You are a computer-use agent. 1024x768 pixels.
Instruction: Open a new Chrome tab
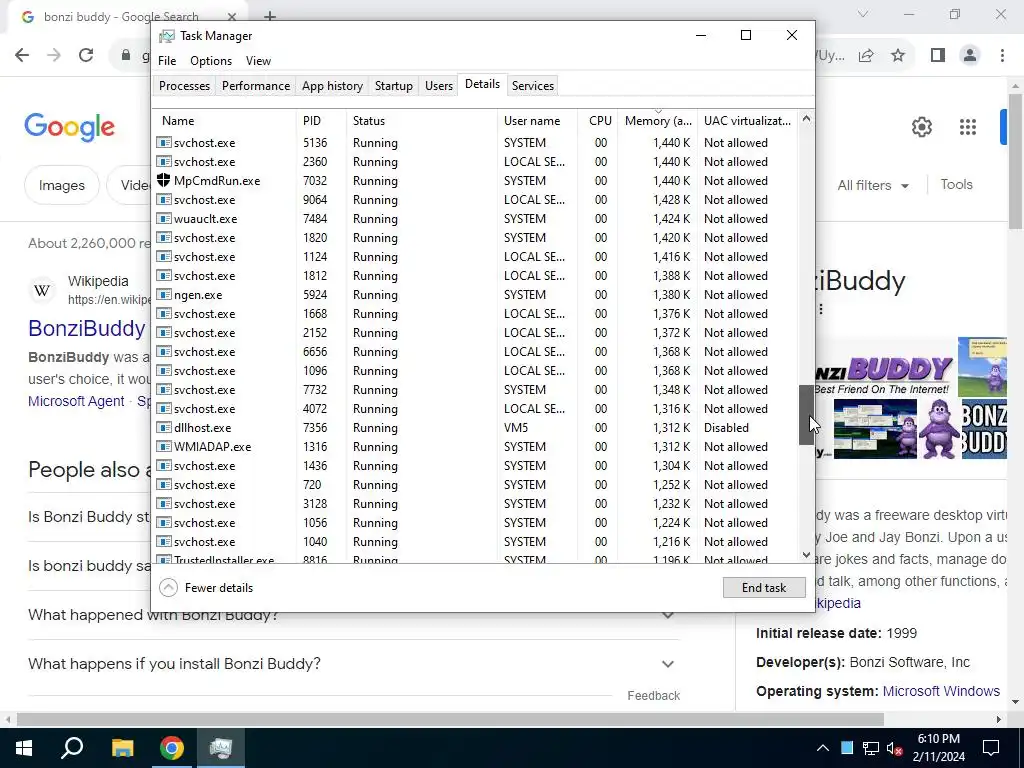[x=270, y=16]
